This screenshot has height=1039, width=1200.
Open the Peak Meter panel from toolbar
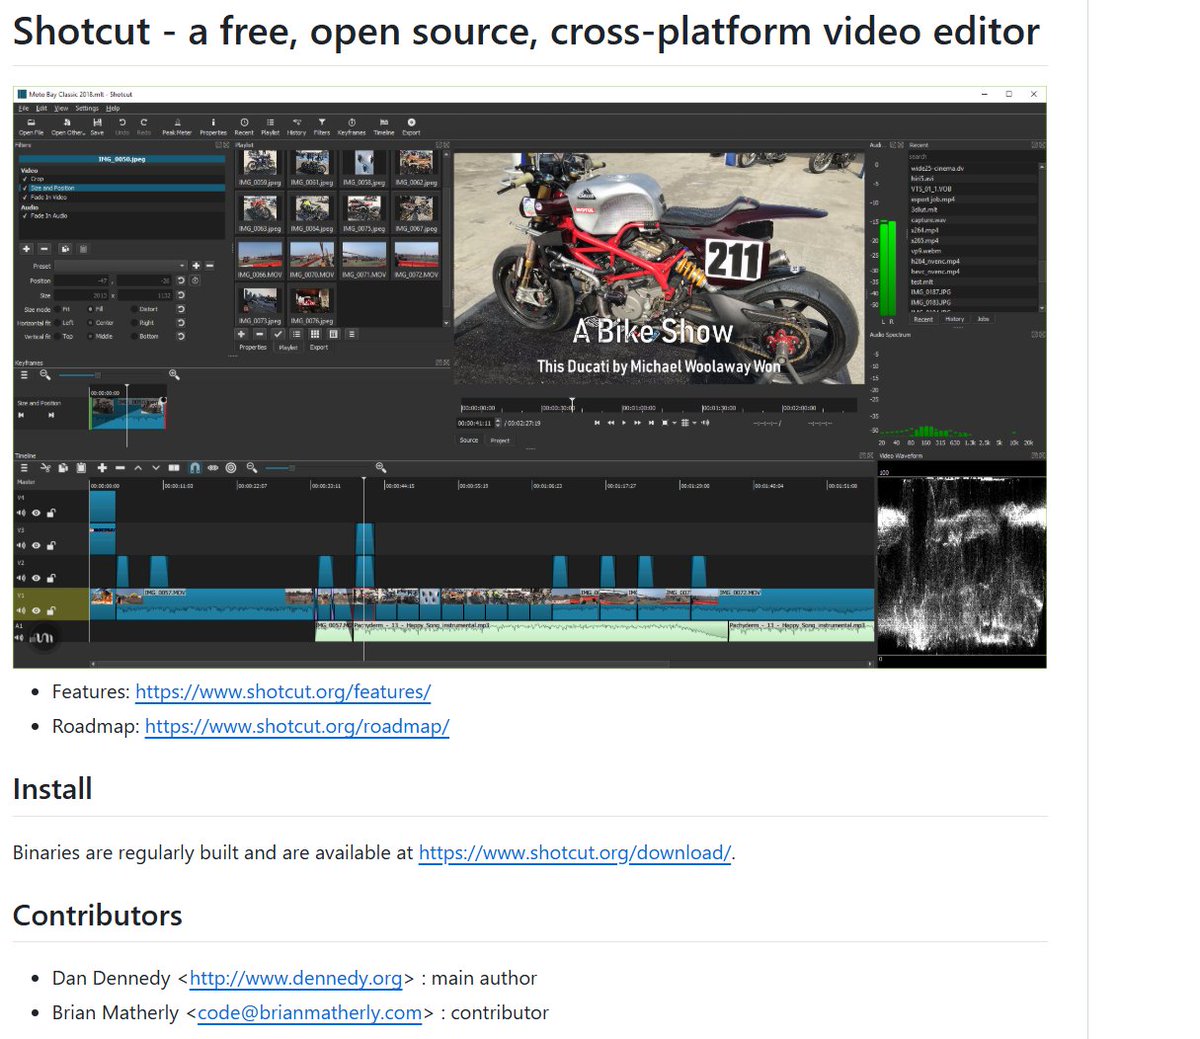(x=177, y=126)
